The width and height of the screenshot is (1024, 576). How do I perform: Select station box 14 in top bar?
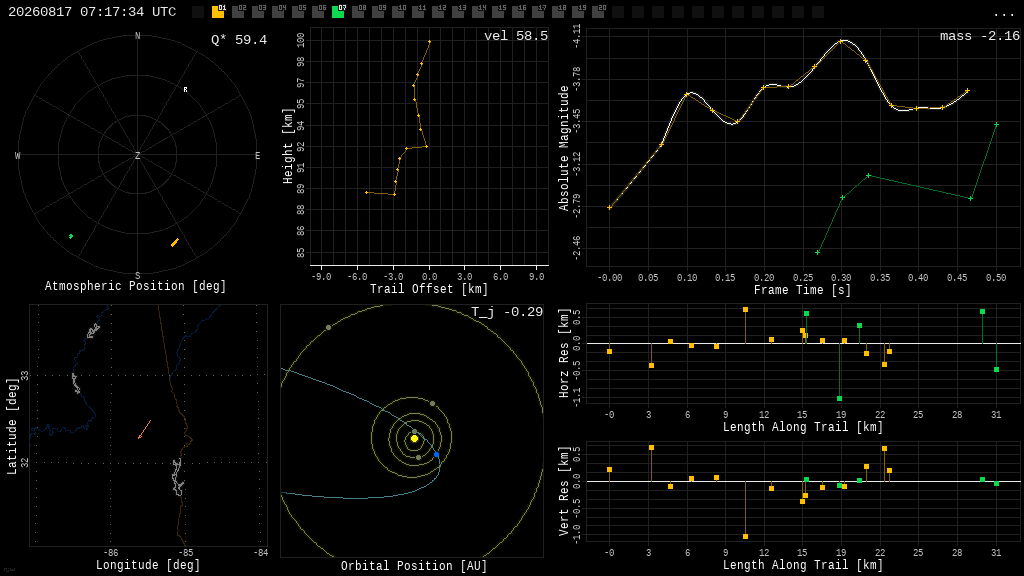pos(478,12)
